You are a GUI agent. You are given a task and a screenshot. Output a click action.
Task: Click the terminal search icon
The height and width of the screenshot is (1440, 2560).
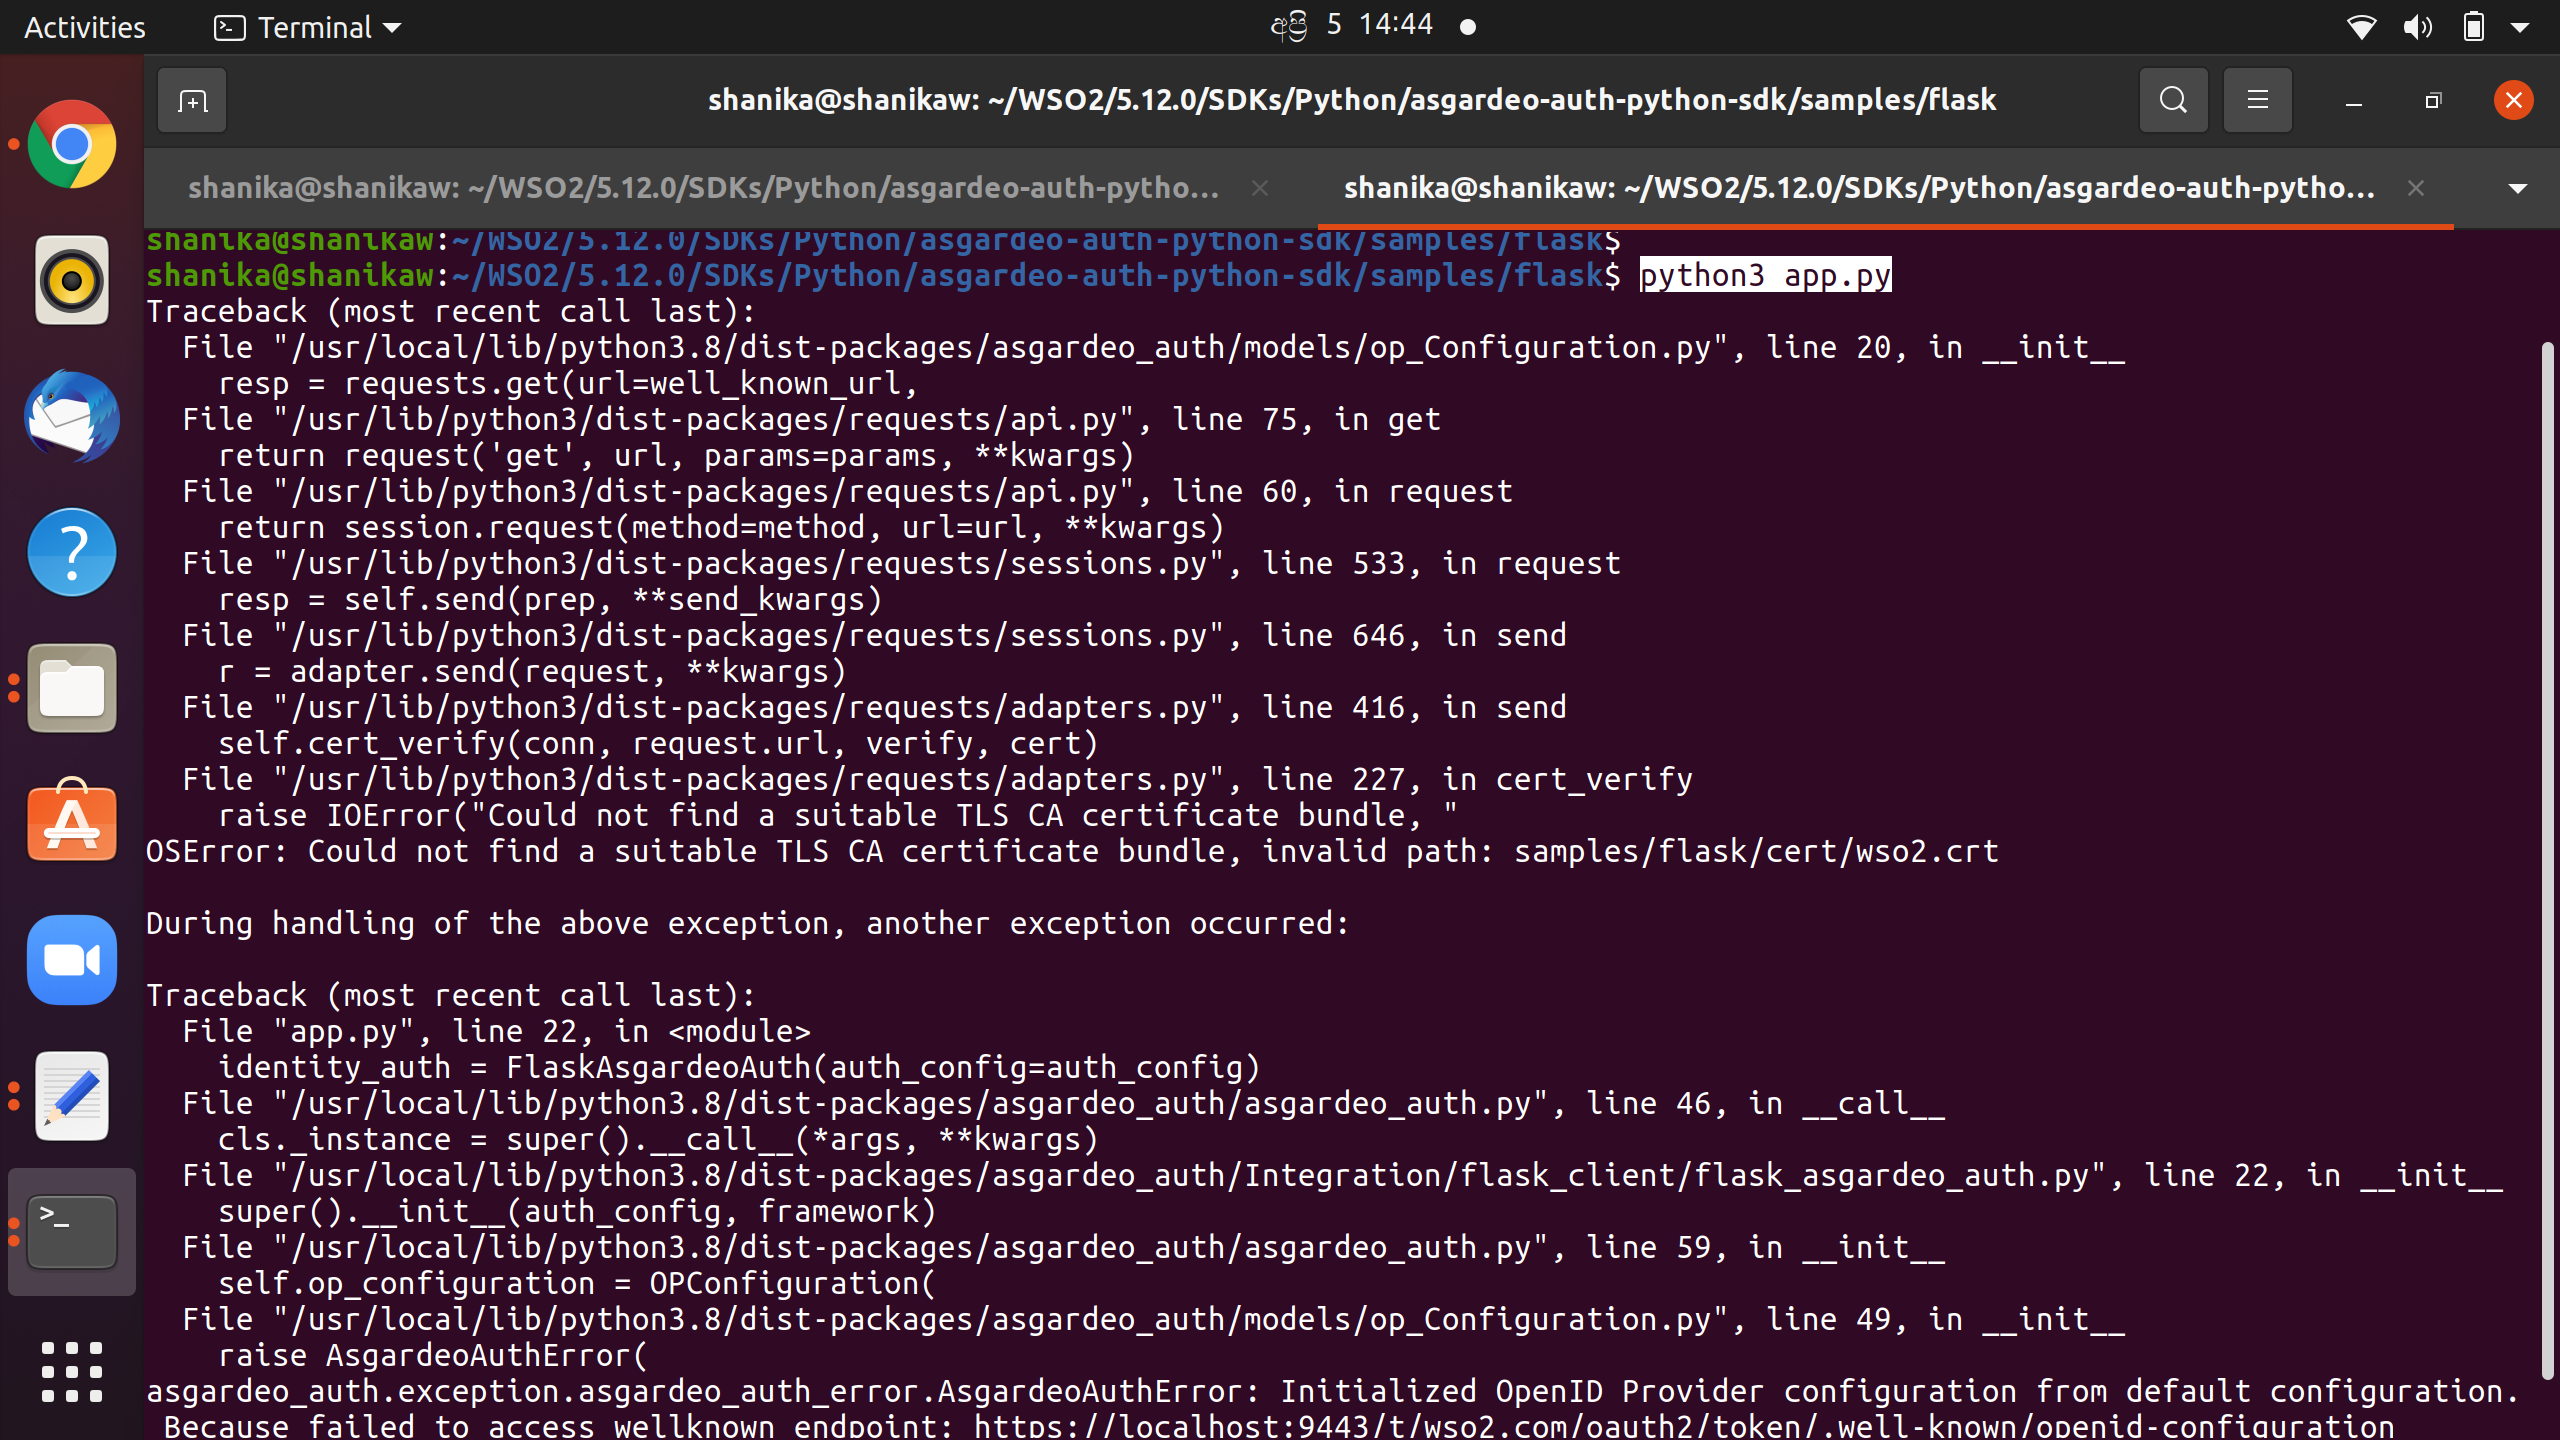[x=2173, y=100]
